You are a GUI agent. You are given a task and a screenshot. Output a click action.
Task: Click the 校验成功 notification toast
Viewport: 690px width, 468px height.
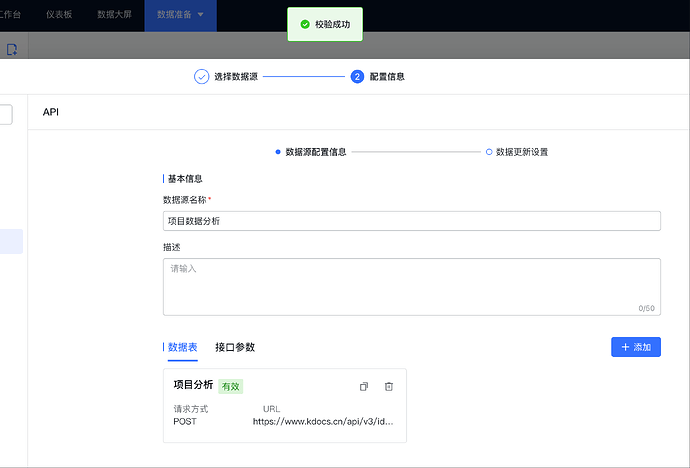point(325,24)
